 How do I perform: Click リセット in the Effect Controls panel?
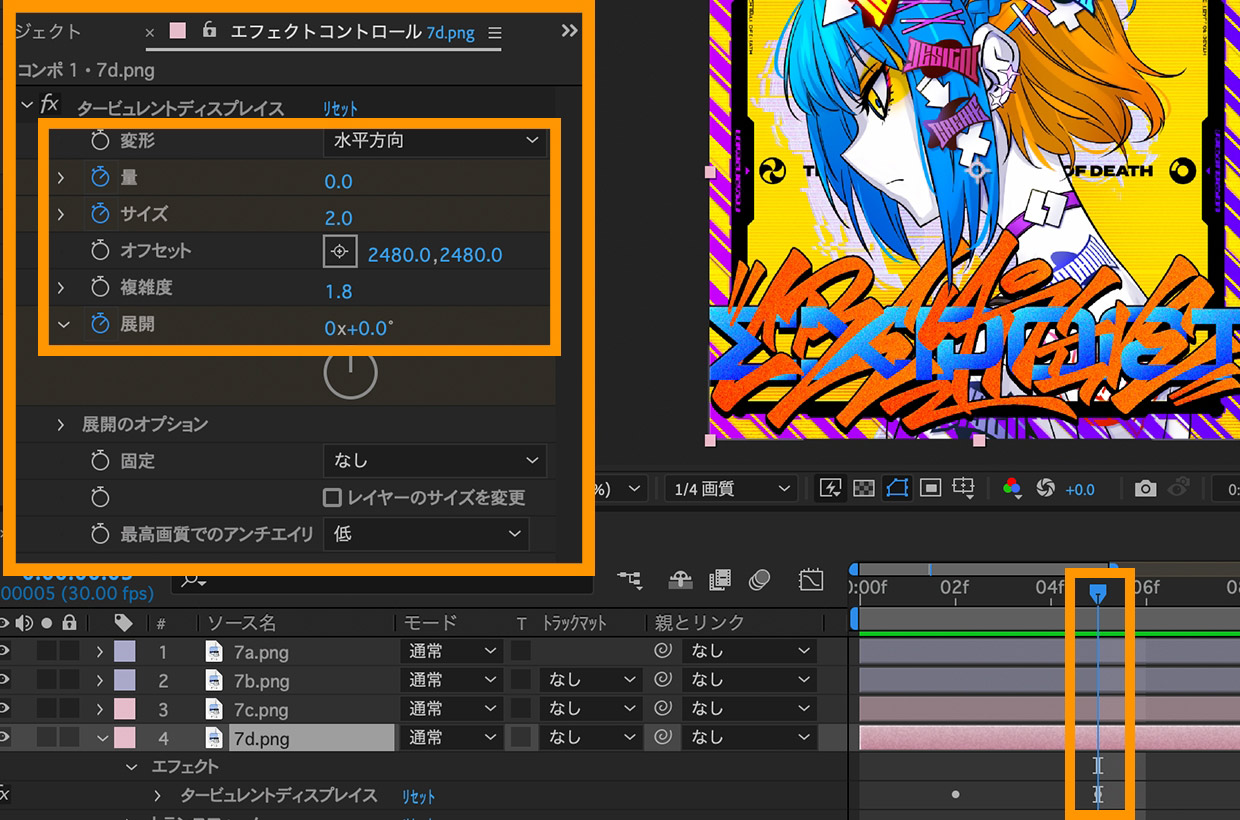(x=340, y=108)
